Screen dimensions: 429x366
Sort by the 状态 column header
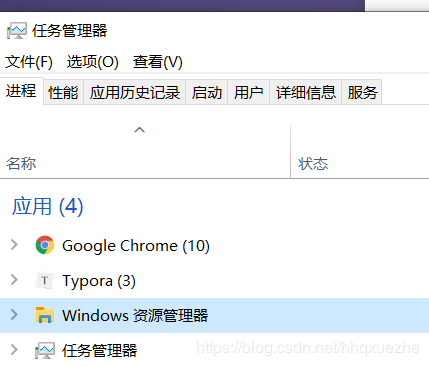click(360, 152)
